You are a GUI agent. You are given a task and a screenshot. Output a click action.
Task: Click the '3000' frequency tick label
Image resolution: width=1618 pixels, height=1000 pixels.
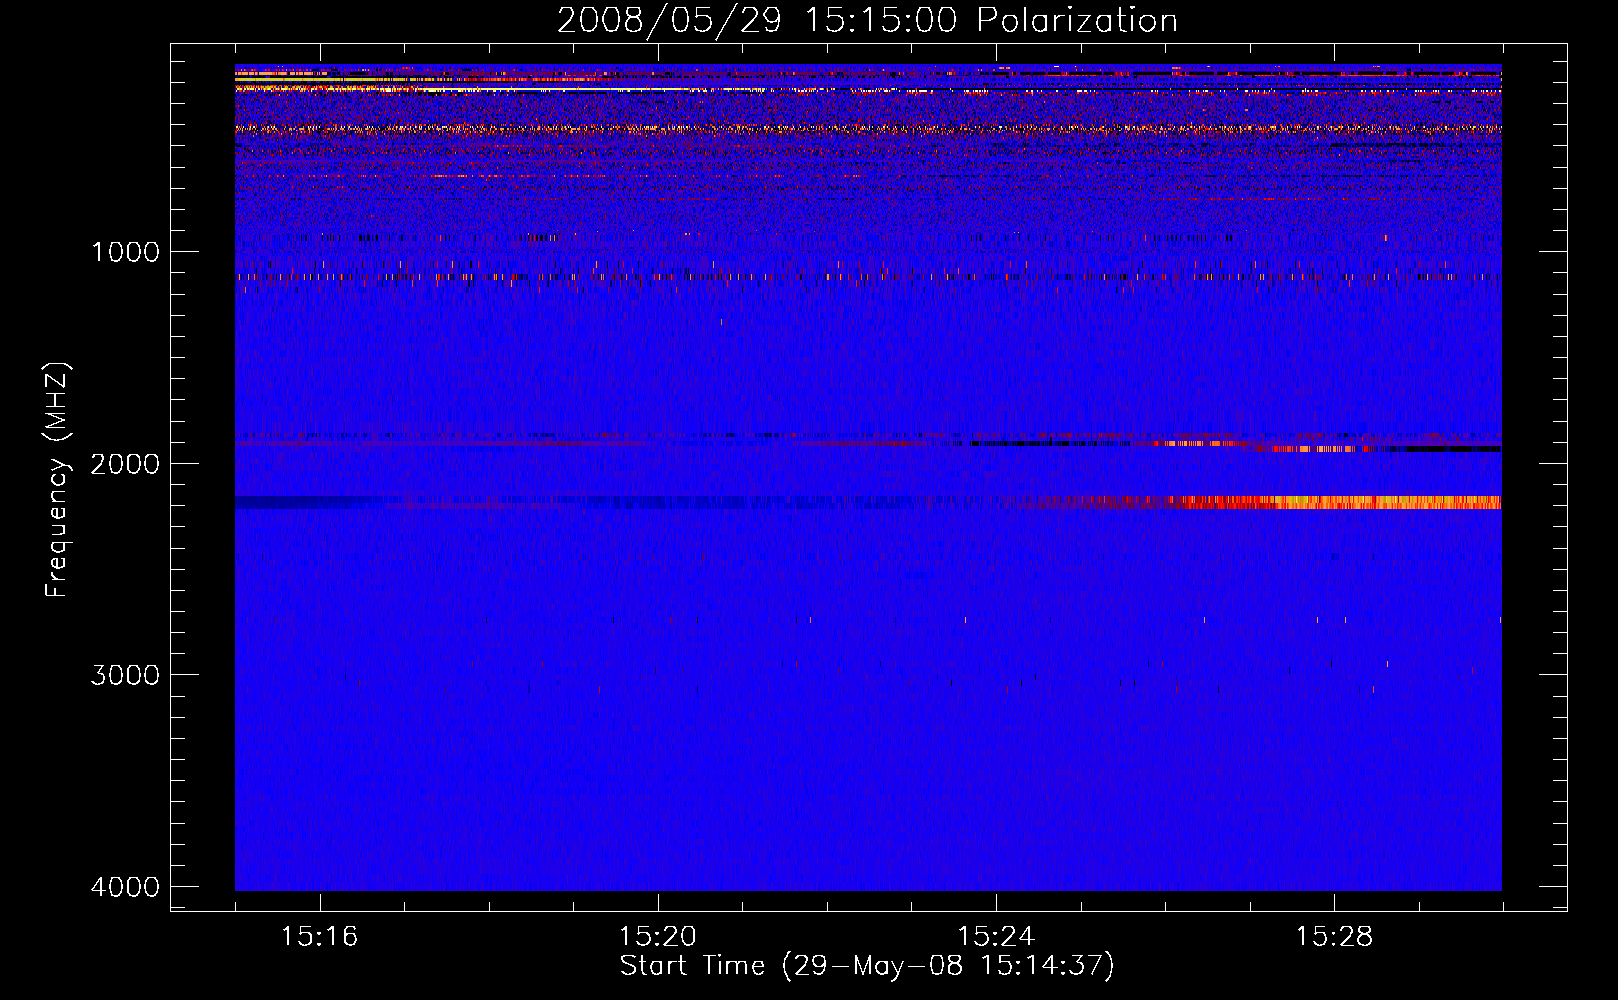(x=125, y=675)
